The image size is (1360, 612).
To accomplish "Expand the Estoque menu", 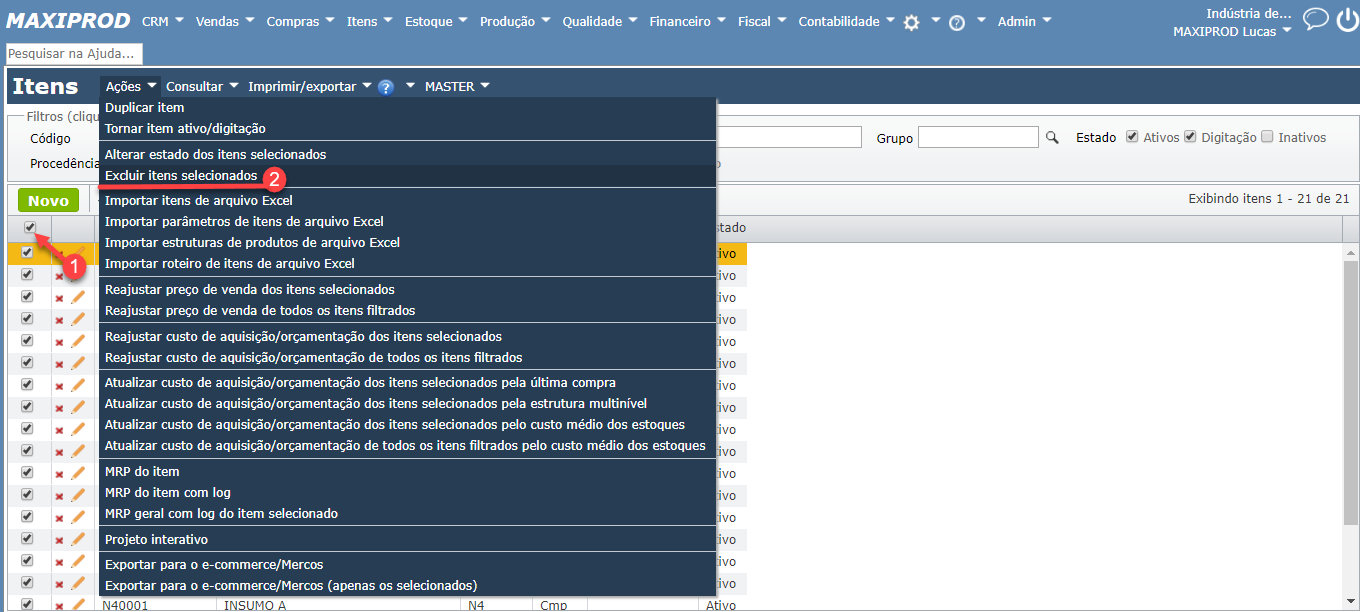I will [x=437, y=21].
